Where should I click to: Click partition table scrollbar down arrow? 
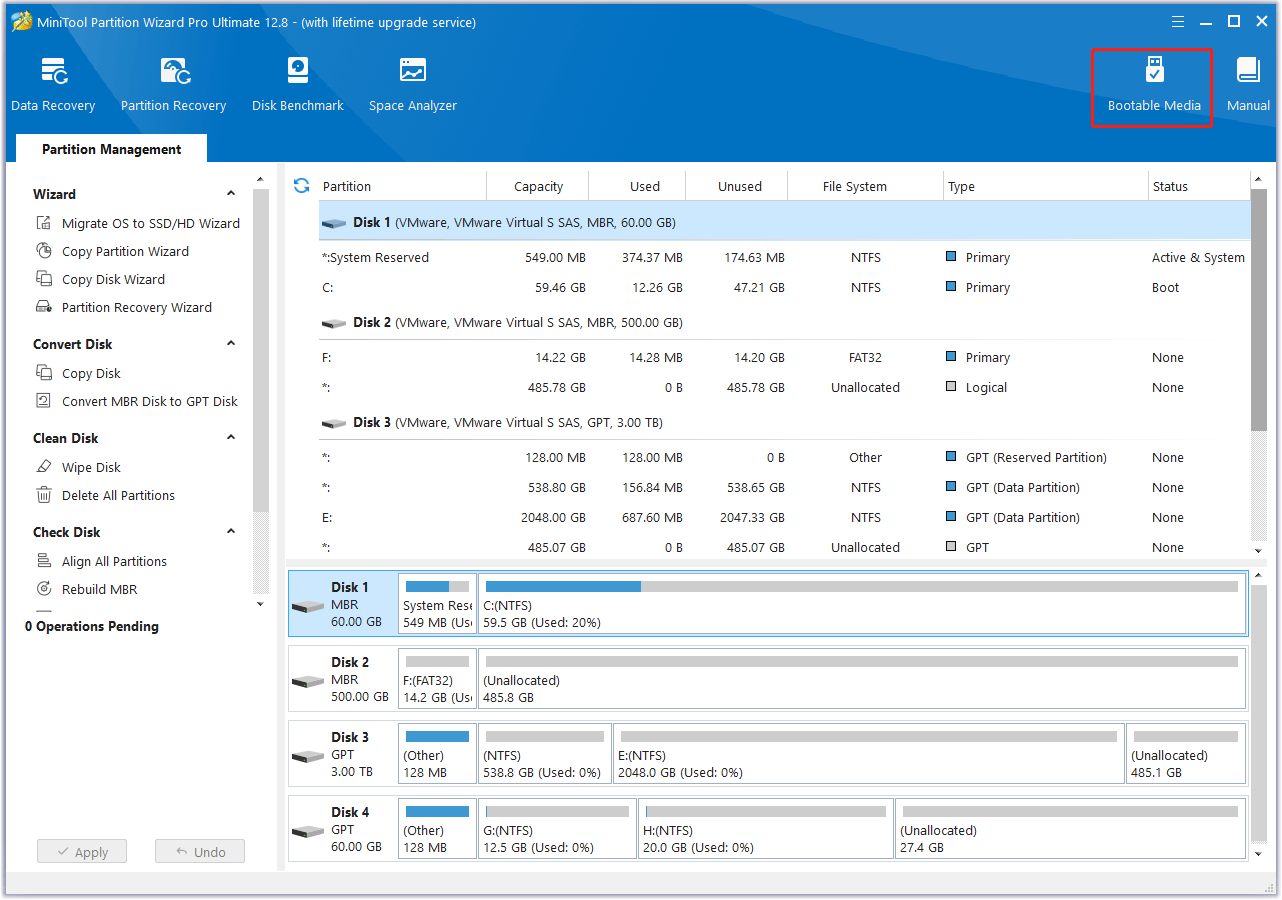(x=1258, y=550)
